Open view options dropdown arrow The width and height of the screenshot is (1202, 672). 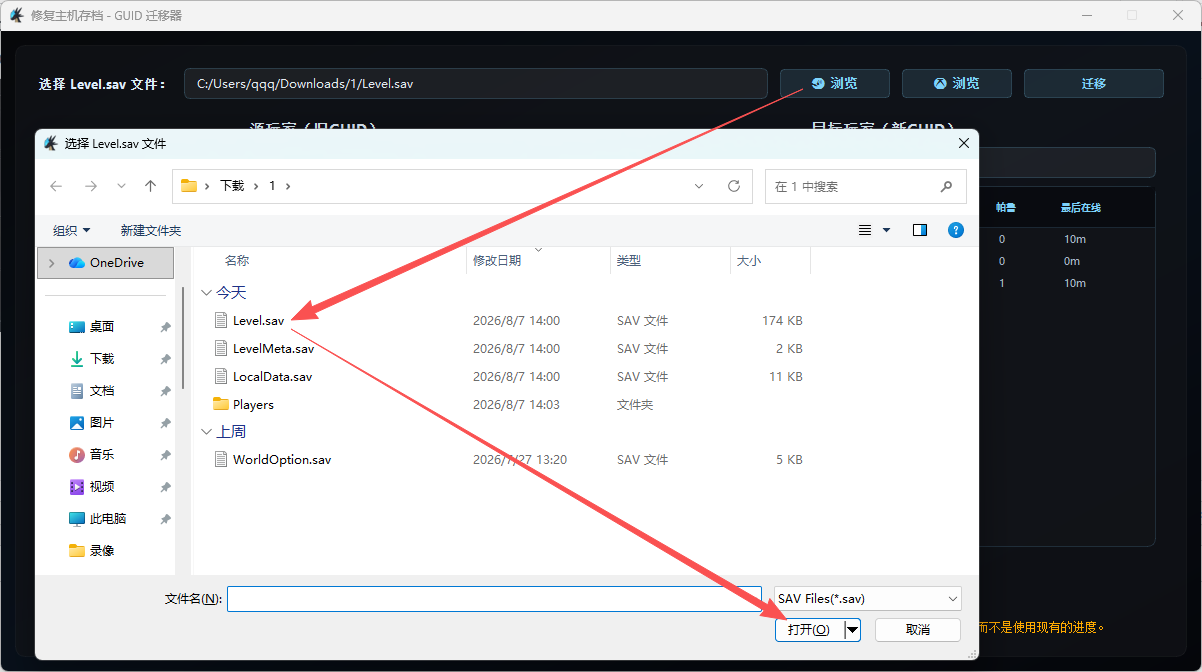point(886,230)
